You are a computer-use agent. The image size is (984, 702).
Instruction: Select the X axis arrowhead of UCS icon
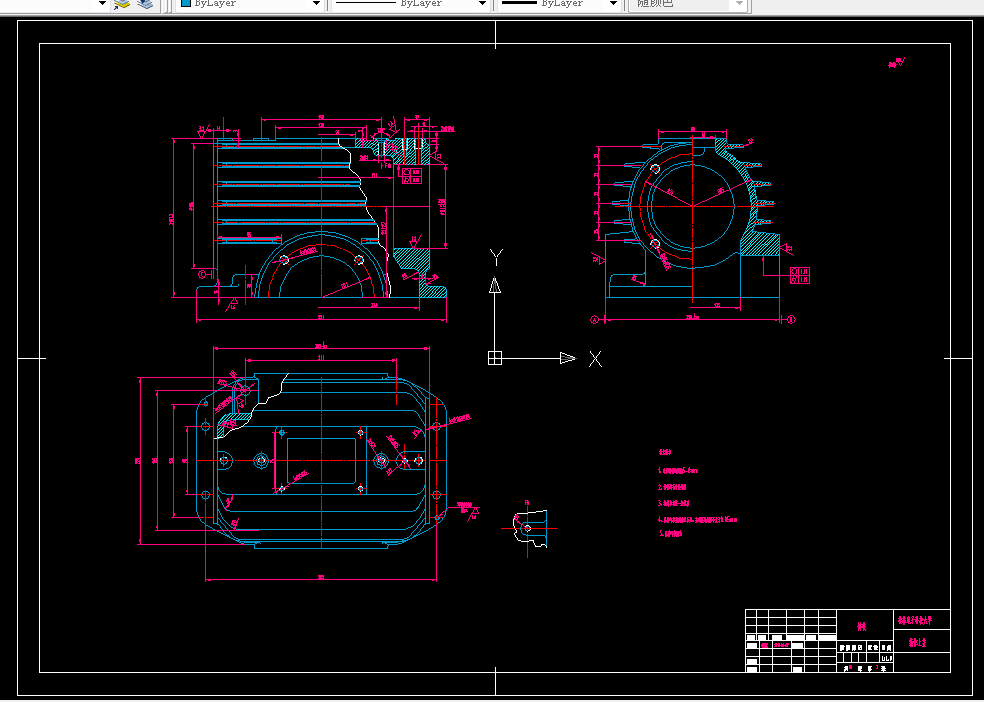click(x=568, y=358)
